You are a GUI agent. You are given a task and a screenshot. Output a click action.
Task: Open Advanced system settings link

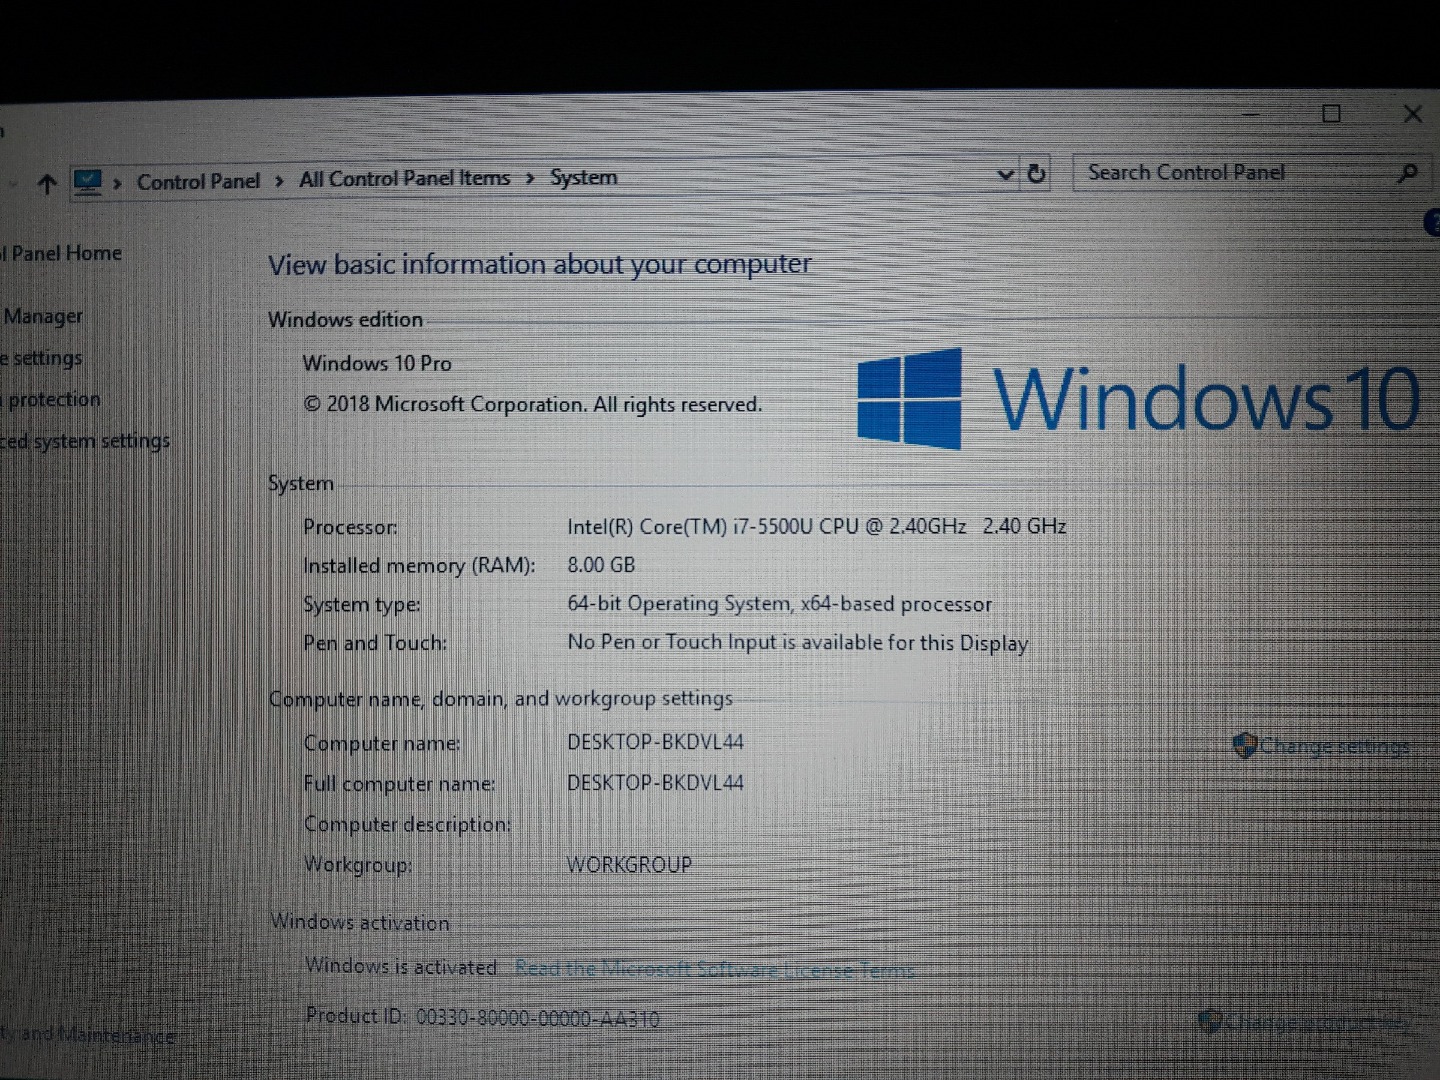[85, 441]
